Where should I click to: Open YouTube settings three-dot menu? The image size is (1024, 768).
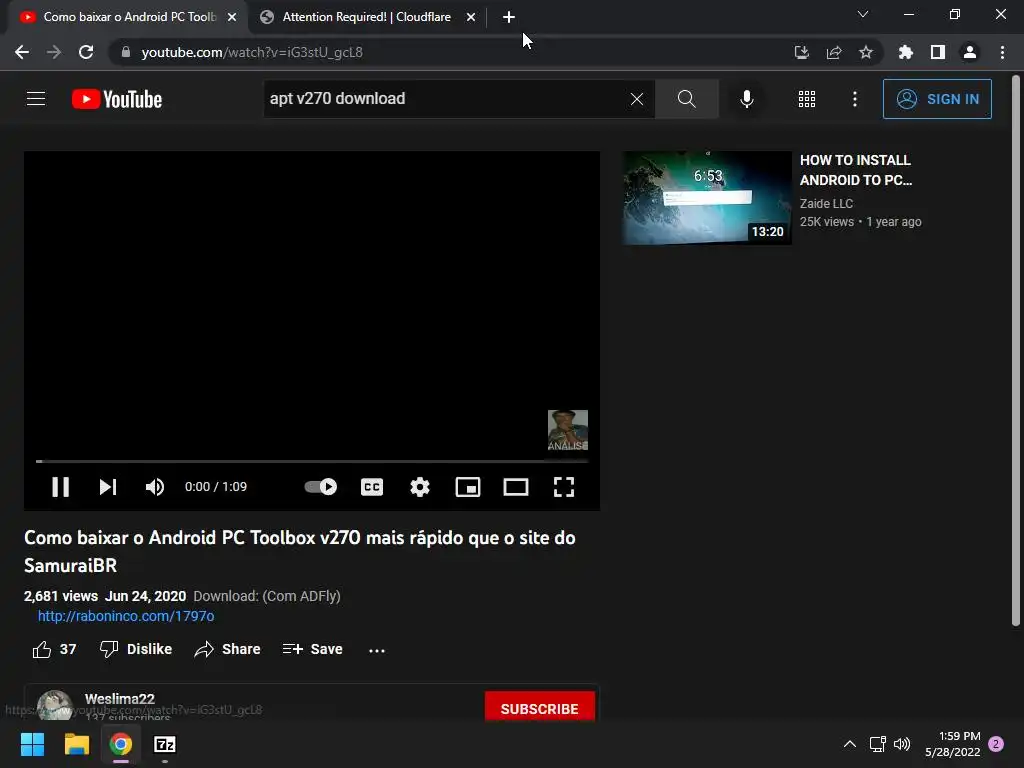click(x=855, y=99)
